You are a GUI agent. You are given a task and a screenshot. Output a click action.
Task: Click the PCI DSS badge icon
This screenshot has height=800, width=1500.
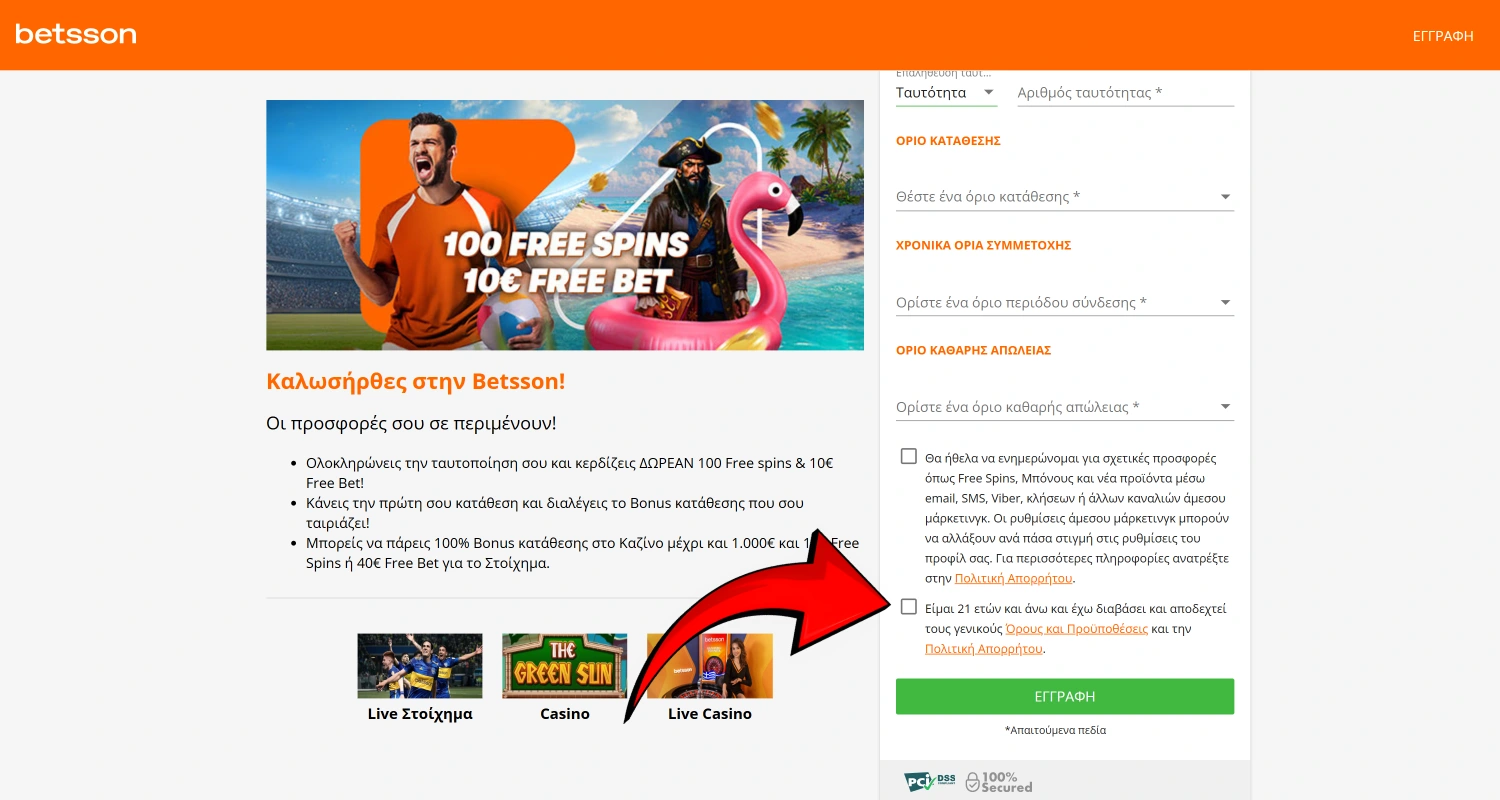coord(930,782)
